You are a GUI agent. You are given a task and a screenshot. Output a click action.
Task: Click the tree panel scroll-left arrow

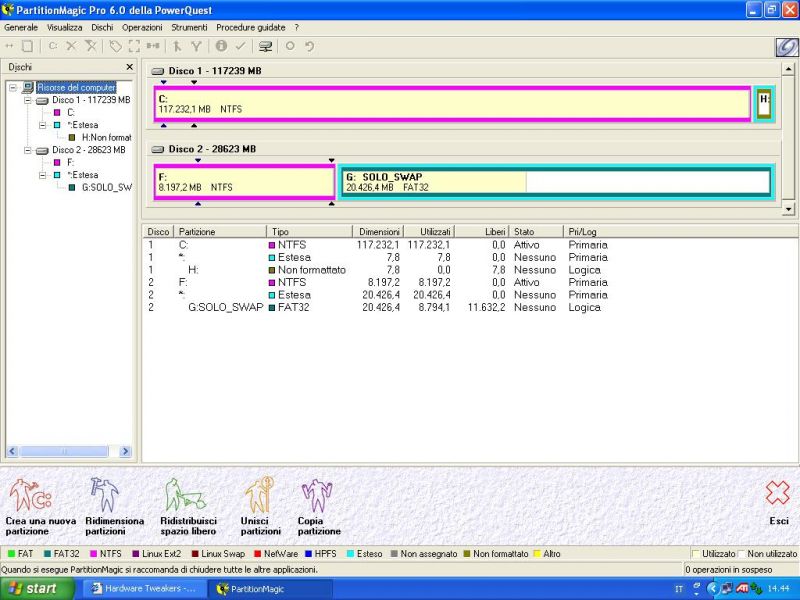[12, 451]
